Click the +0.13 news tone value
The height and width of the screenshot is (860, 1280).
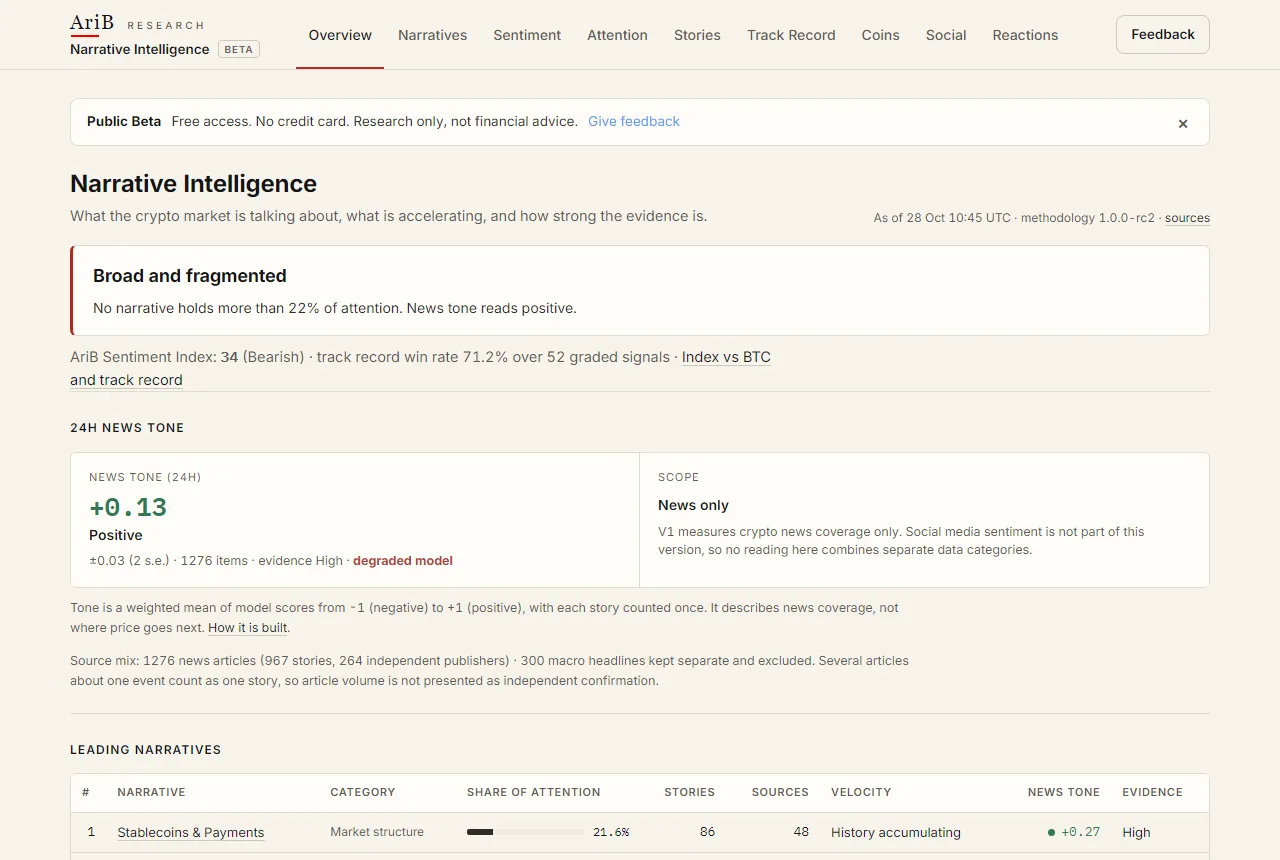pos(128,507)
